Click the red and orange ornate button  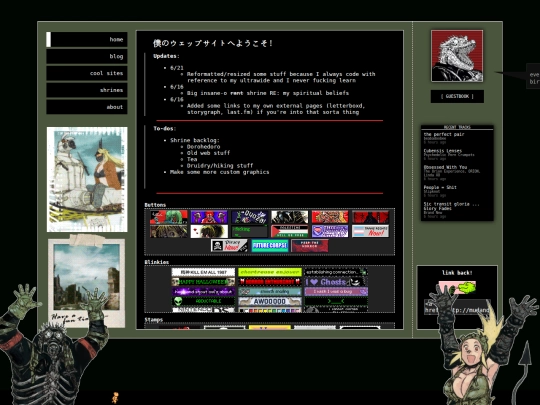pos(330,217)
